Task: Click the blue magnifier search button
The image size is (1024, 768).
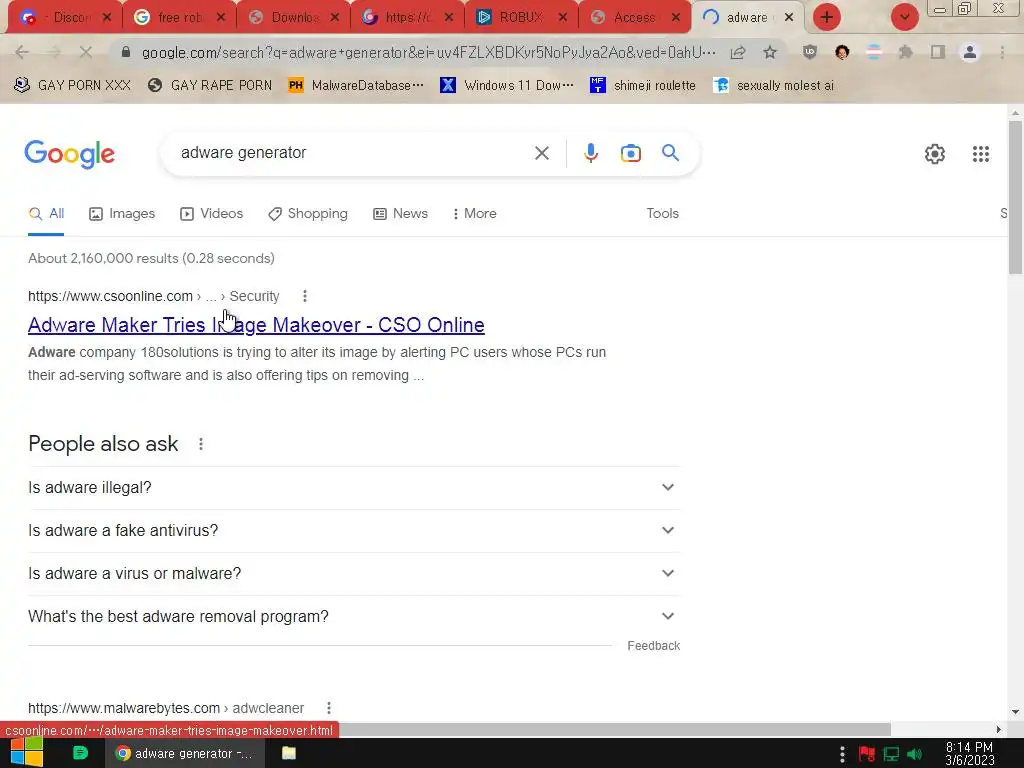Action: tap(670, 153)
